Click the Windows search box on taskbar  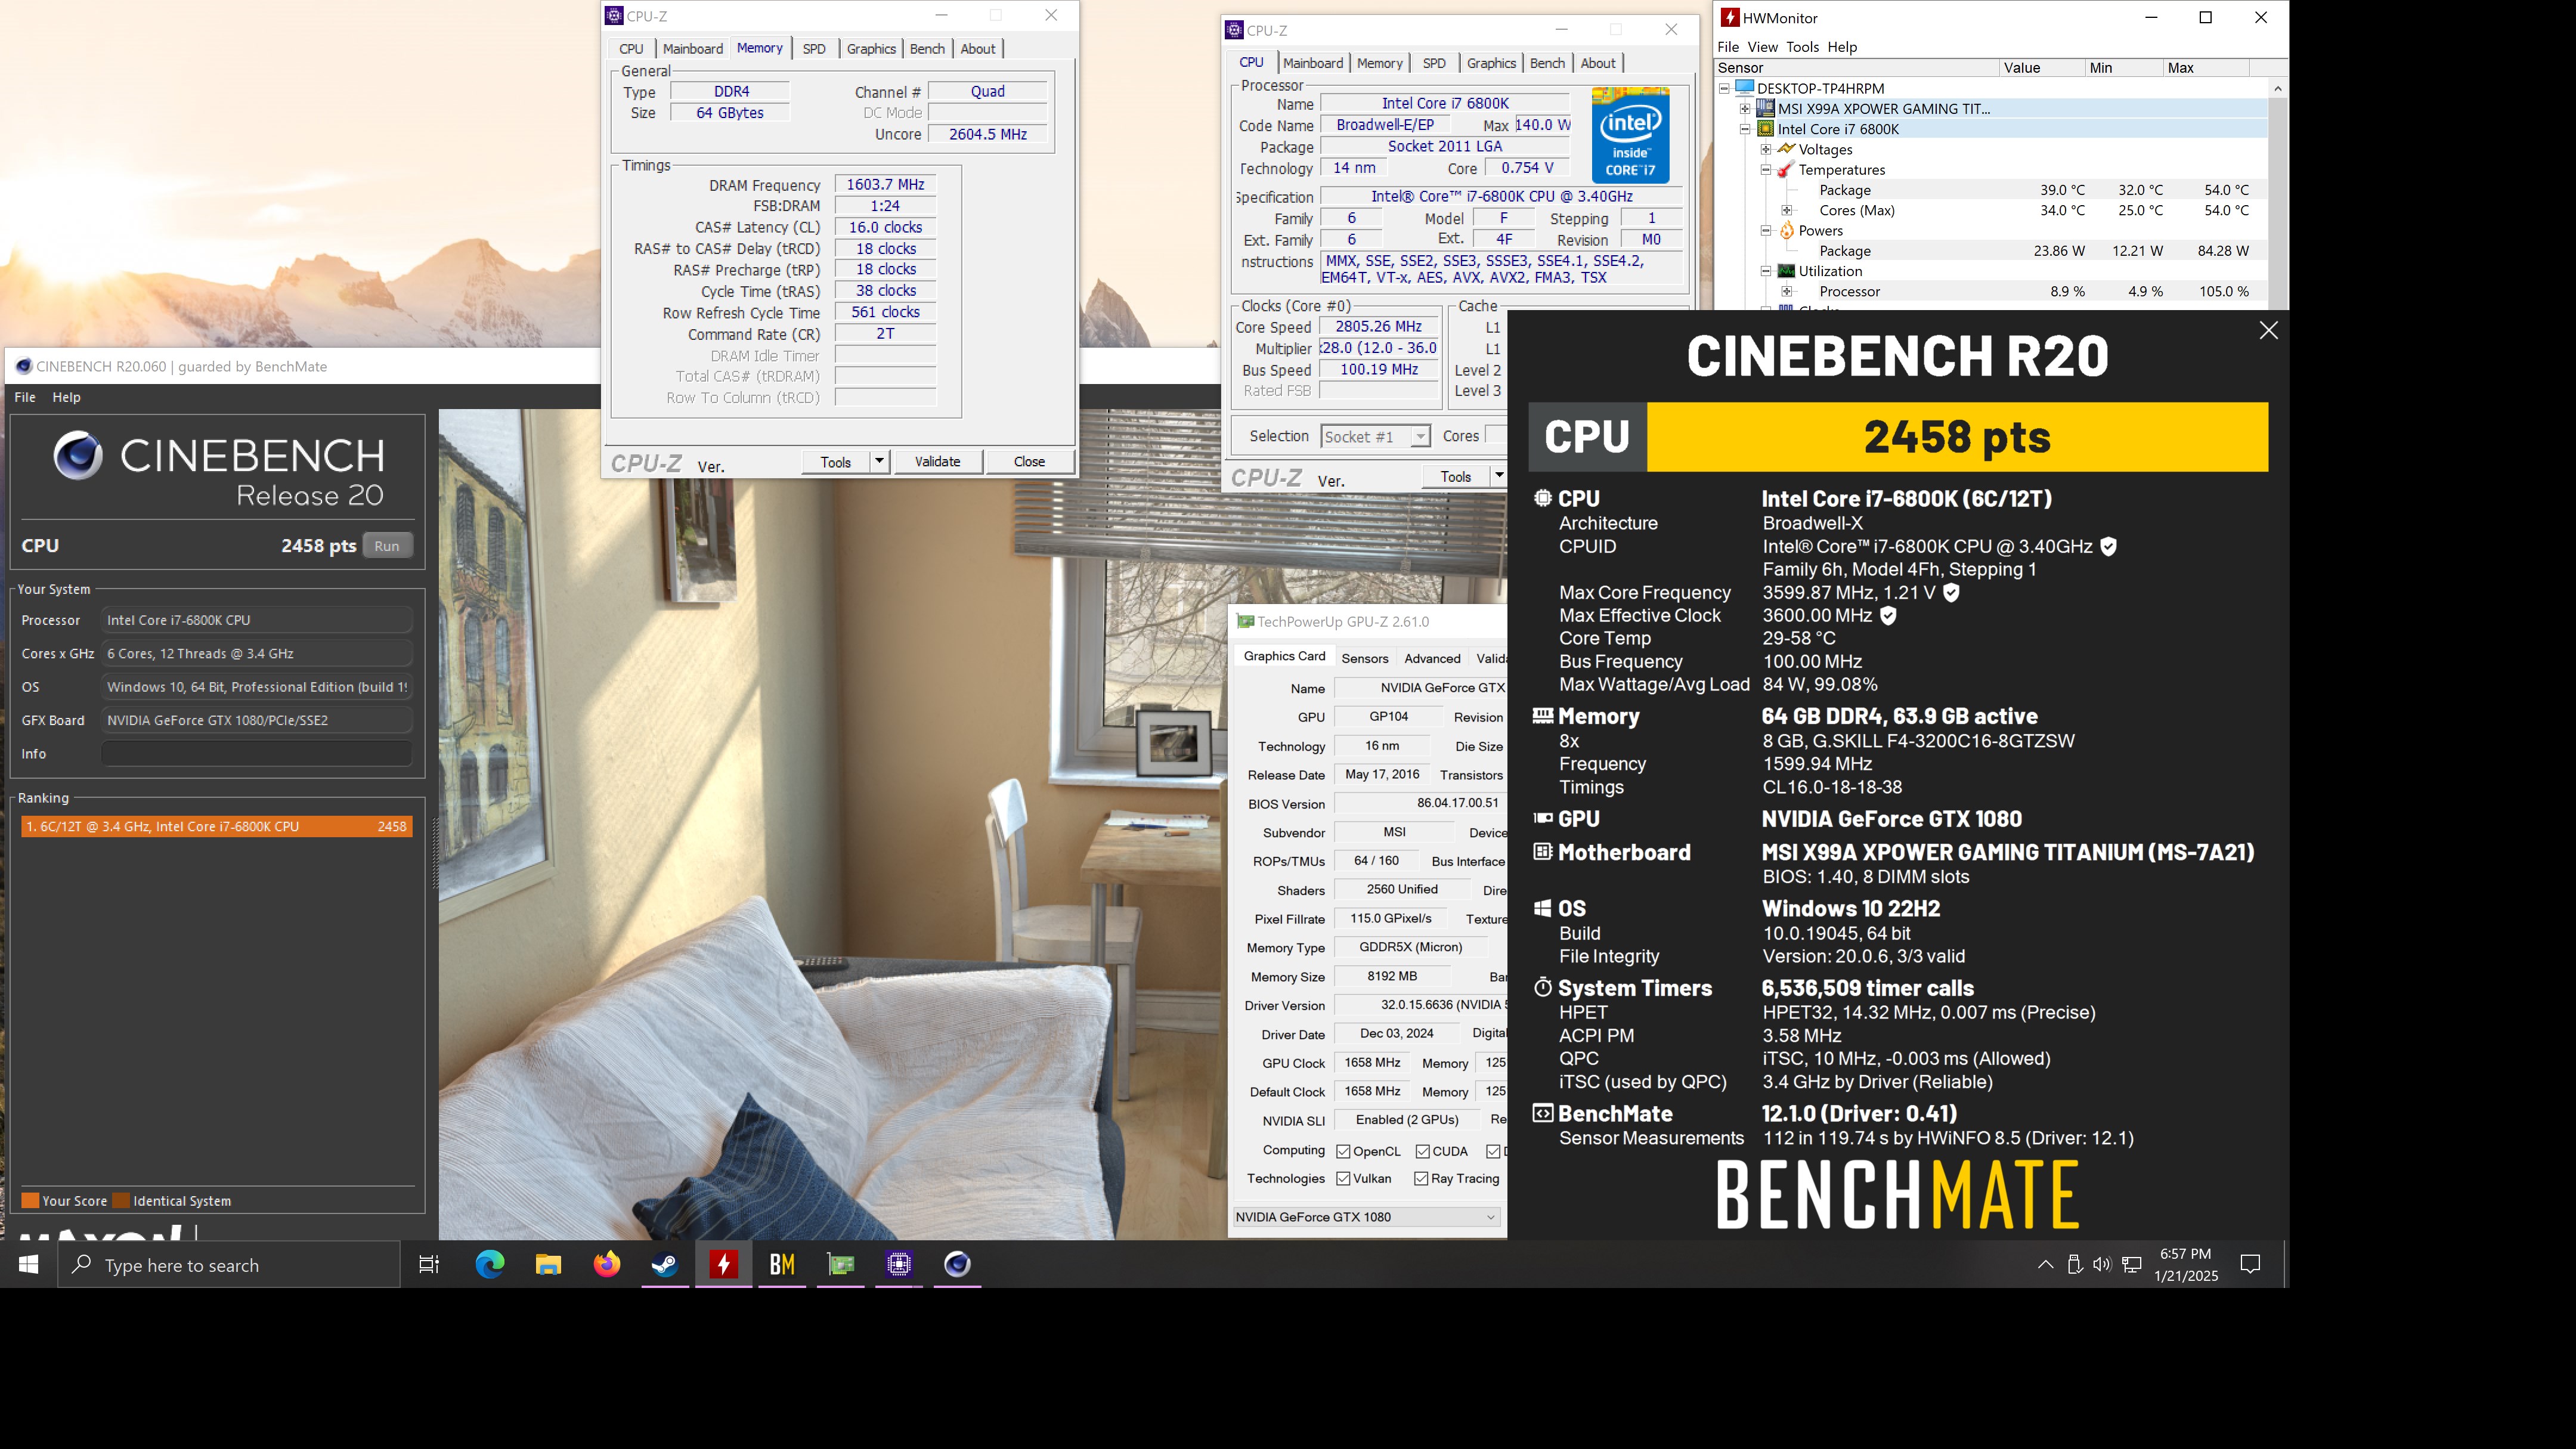(229, 1265)
